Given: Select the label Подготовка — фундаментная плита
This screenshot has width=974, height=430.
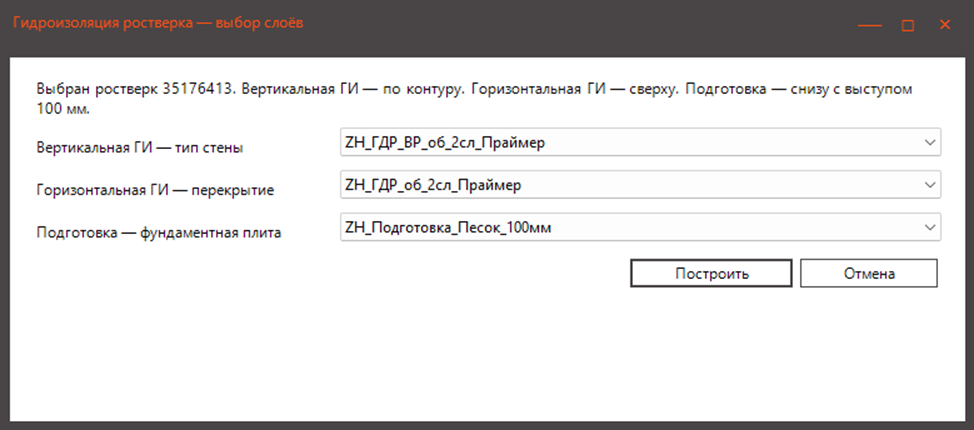Looking at the screenshot, I should [159, 234].
